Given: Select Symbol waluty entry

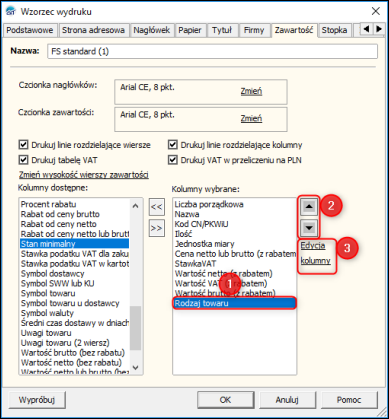Looking at the screenshot, I should click(x=74, y=313).
